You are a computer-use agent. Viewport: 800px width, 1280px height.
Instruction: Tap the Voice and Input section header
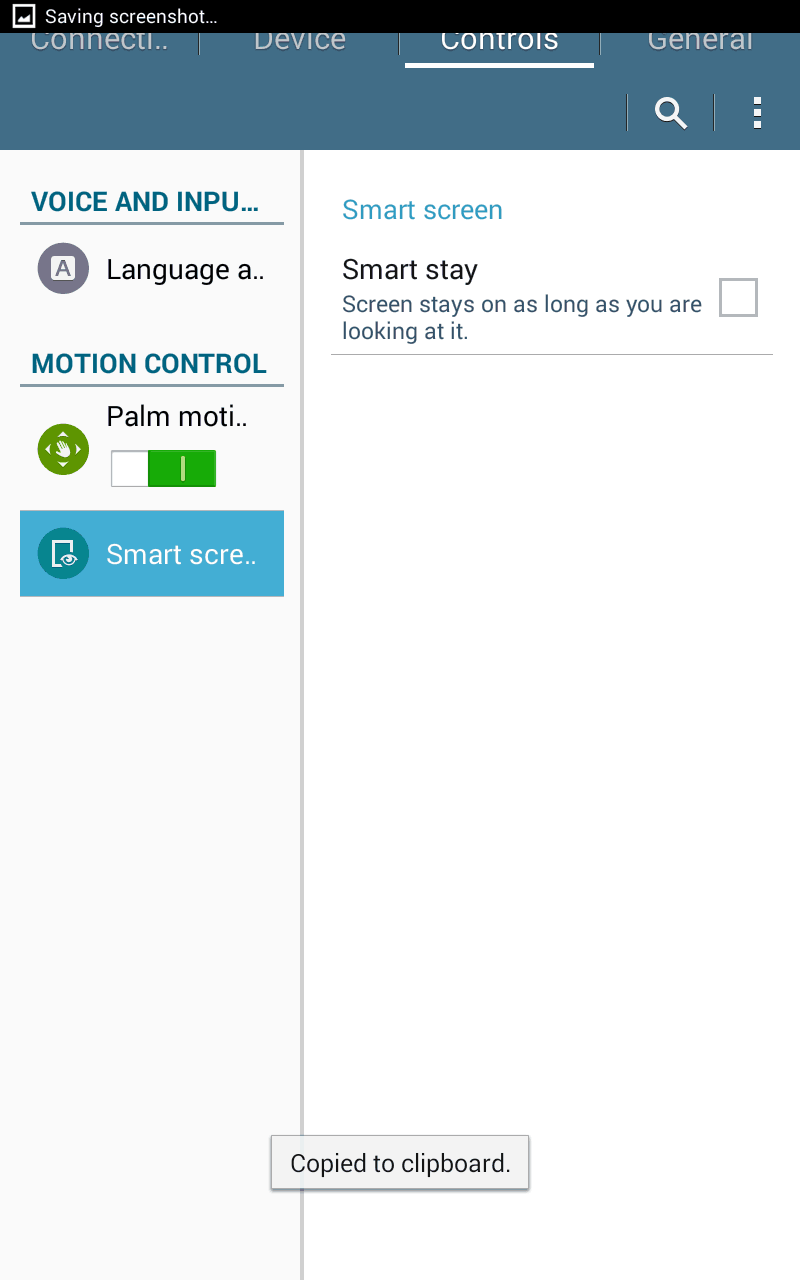tap(146, 202)
